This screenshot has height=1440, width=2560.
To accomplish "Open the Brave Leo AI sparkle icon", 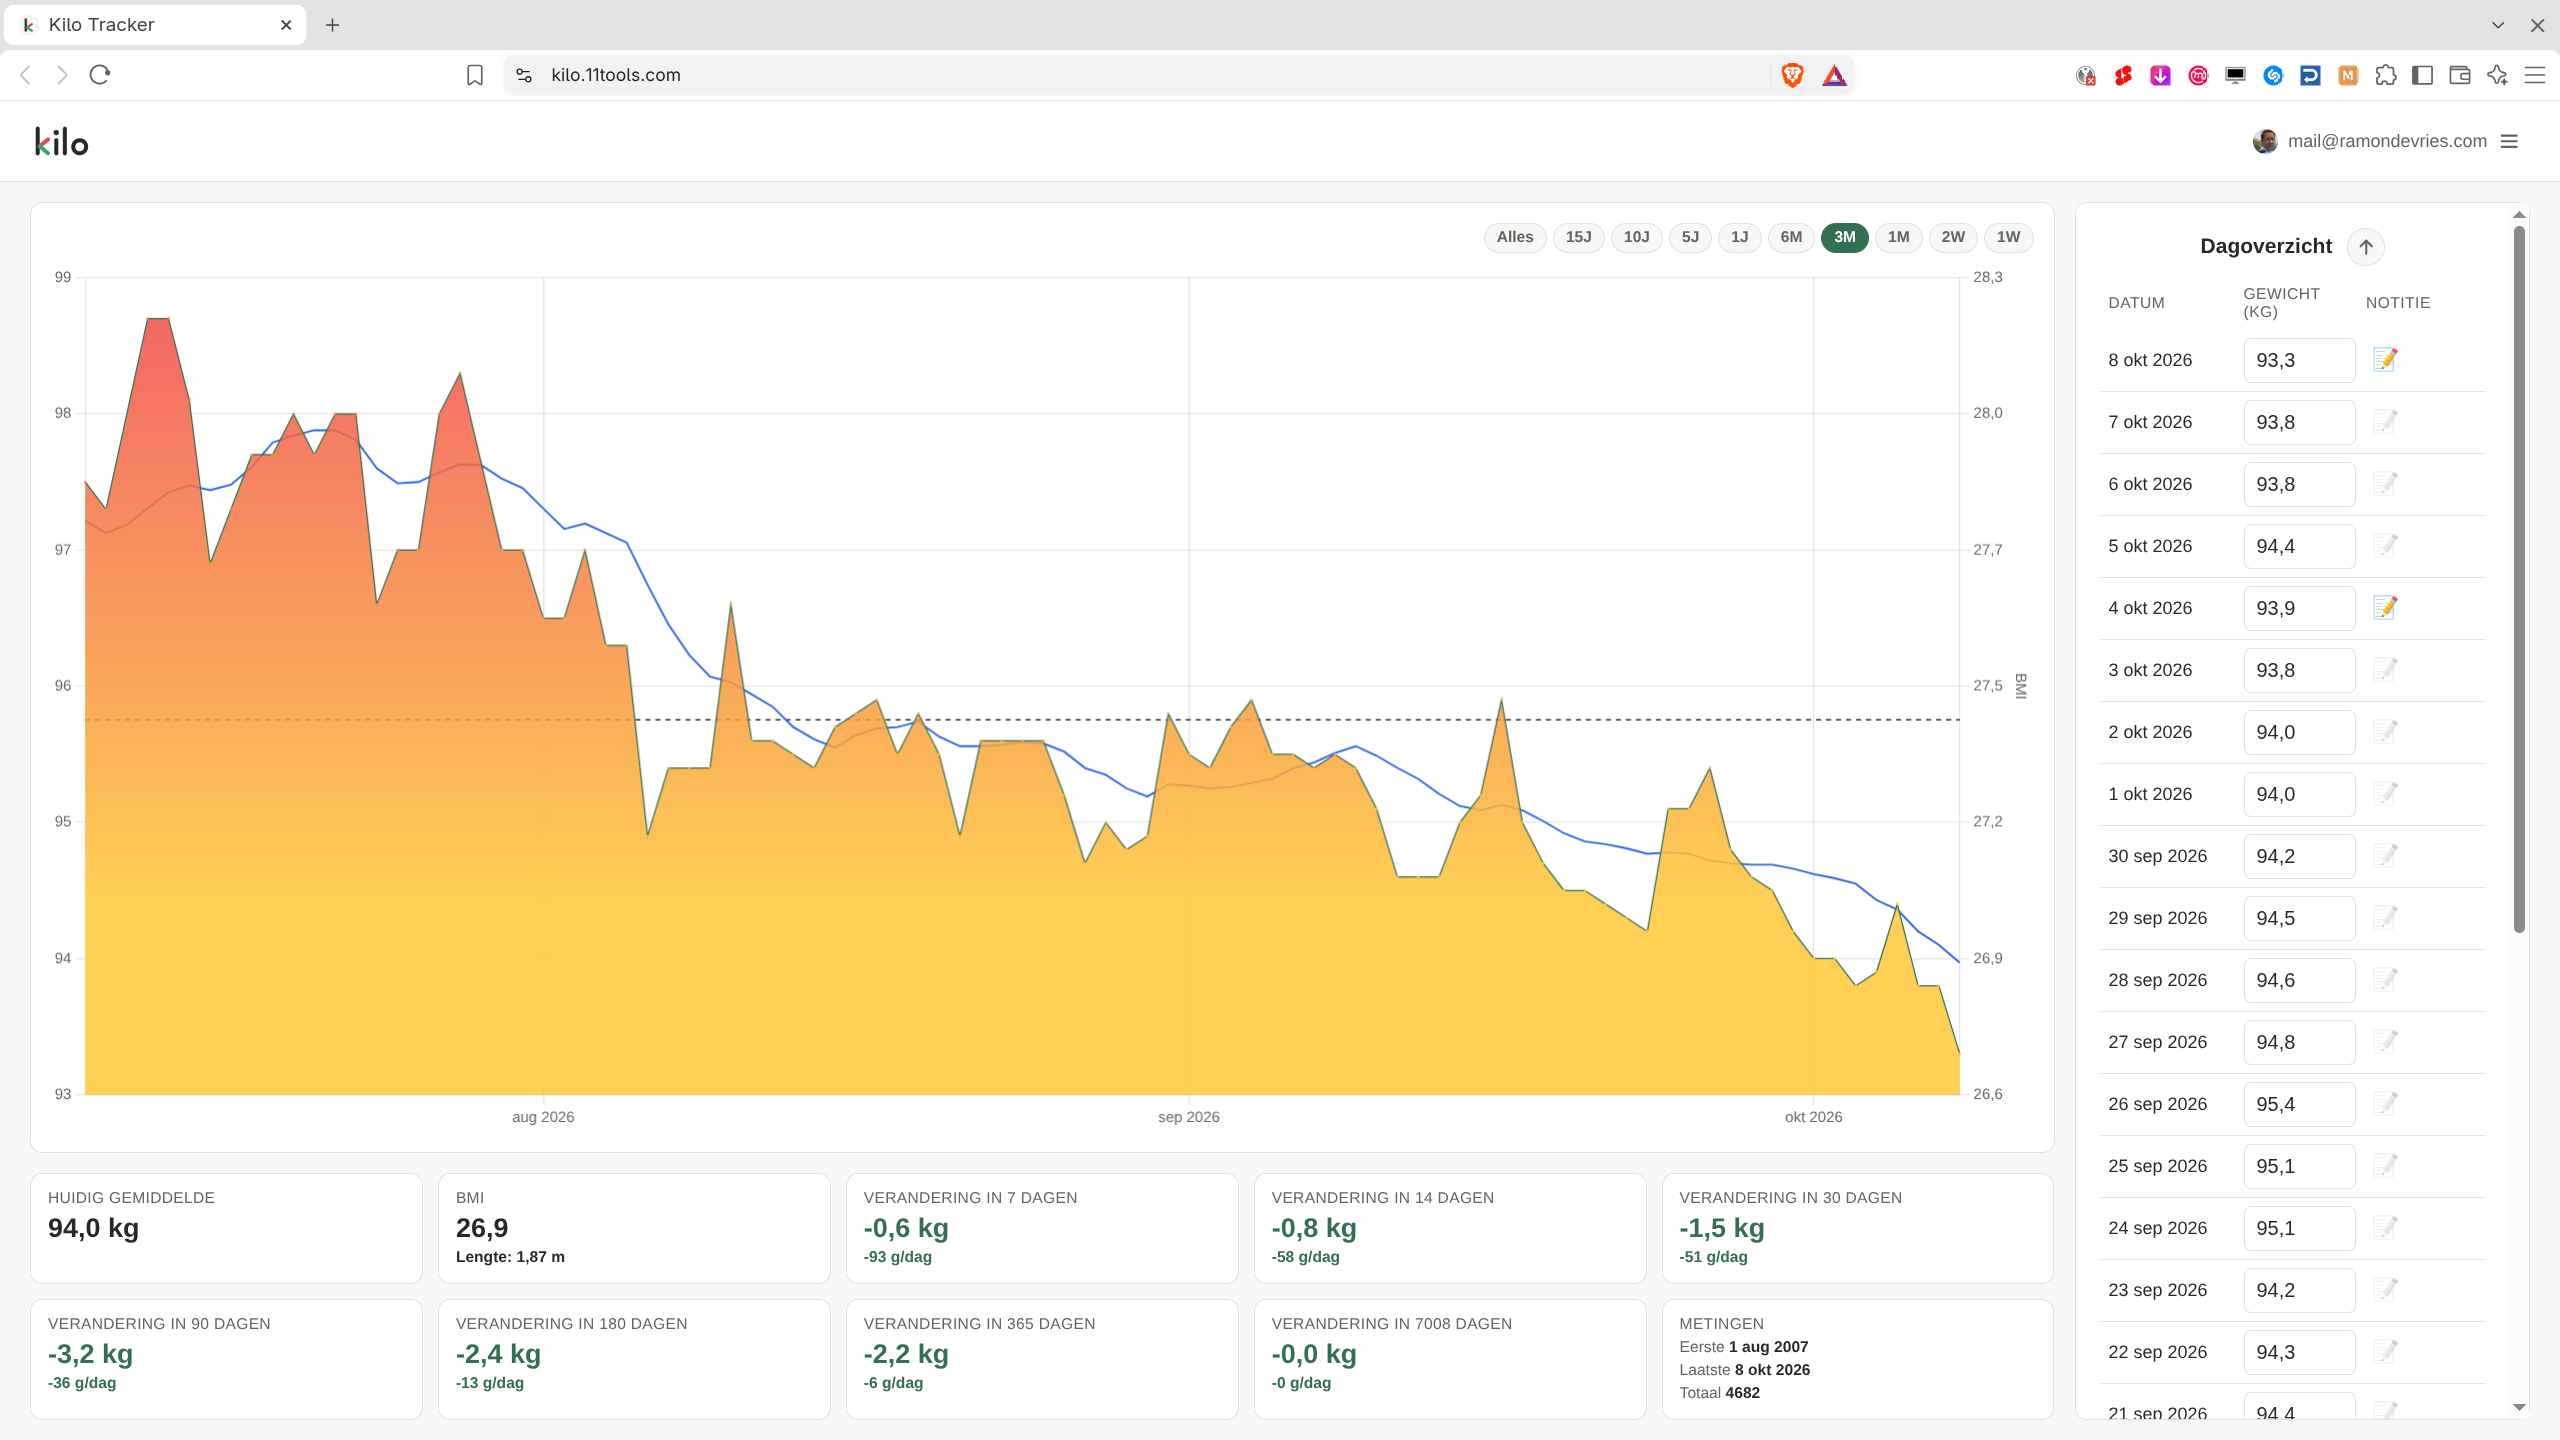I will tap(2497, 75).
